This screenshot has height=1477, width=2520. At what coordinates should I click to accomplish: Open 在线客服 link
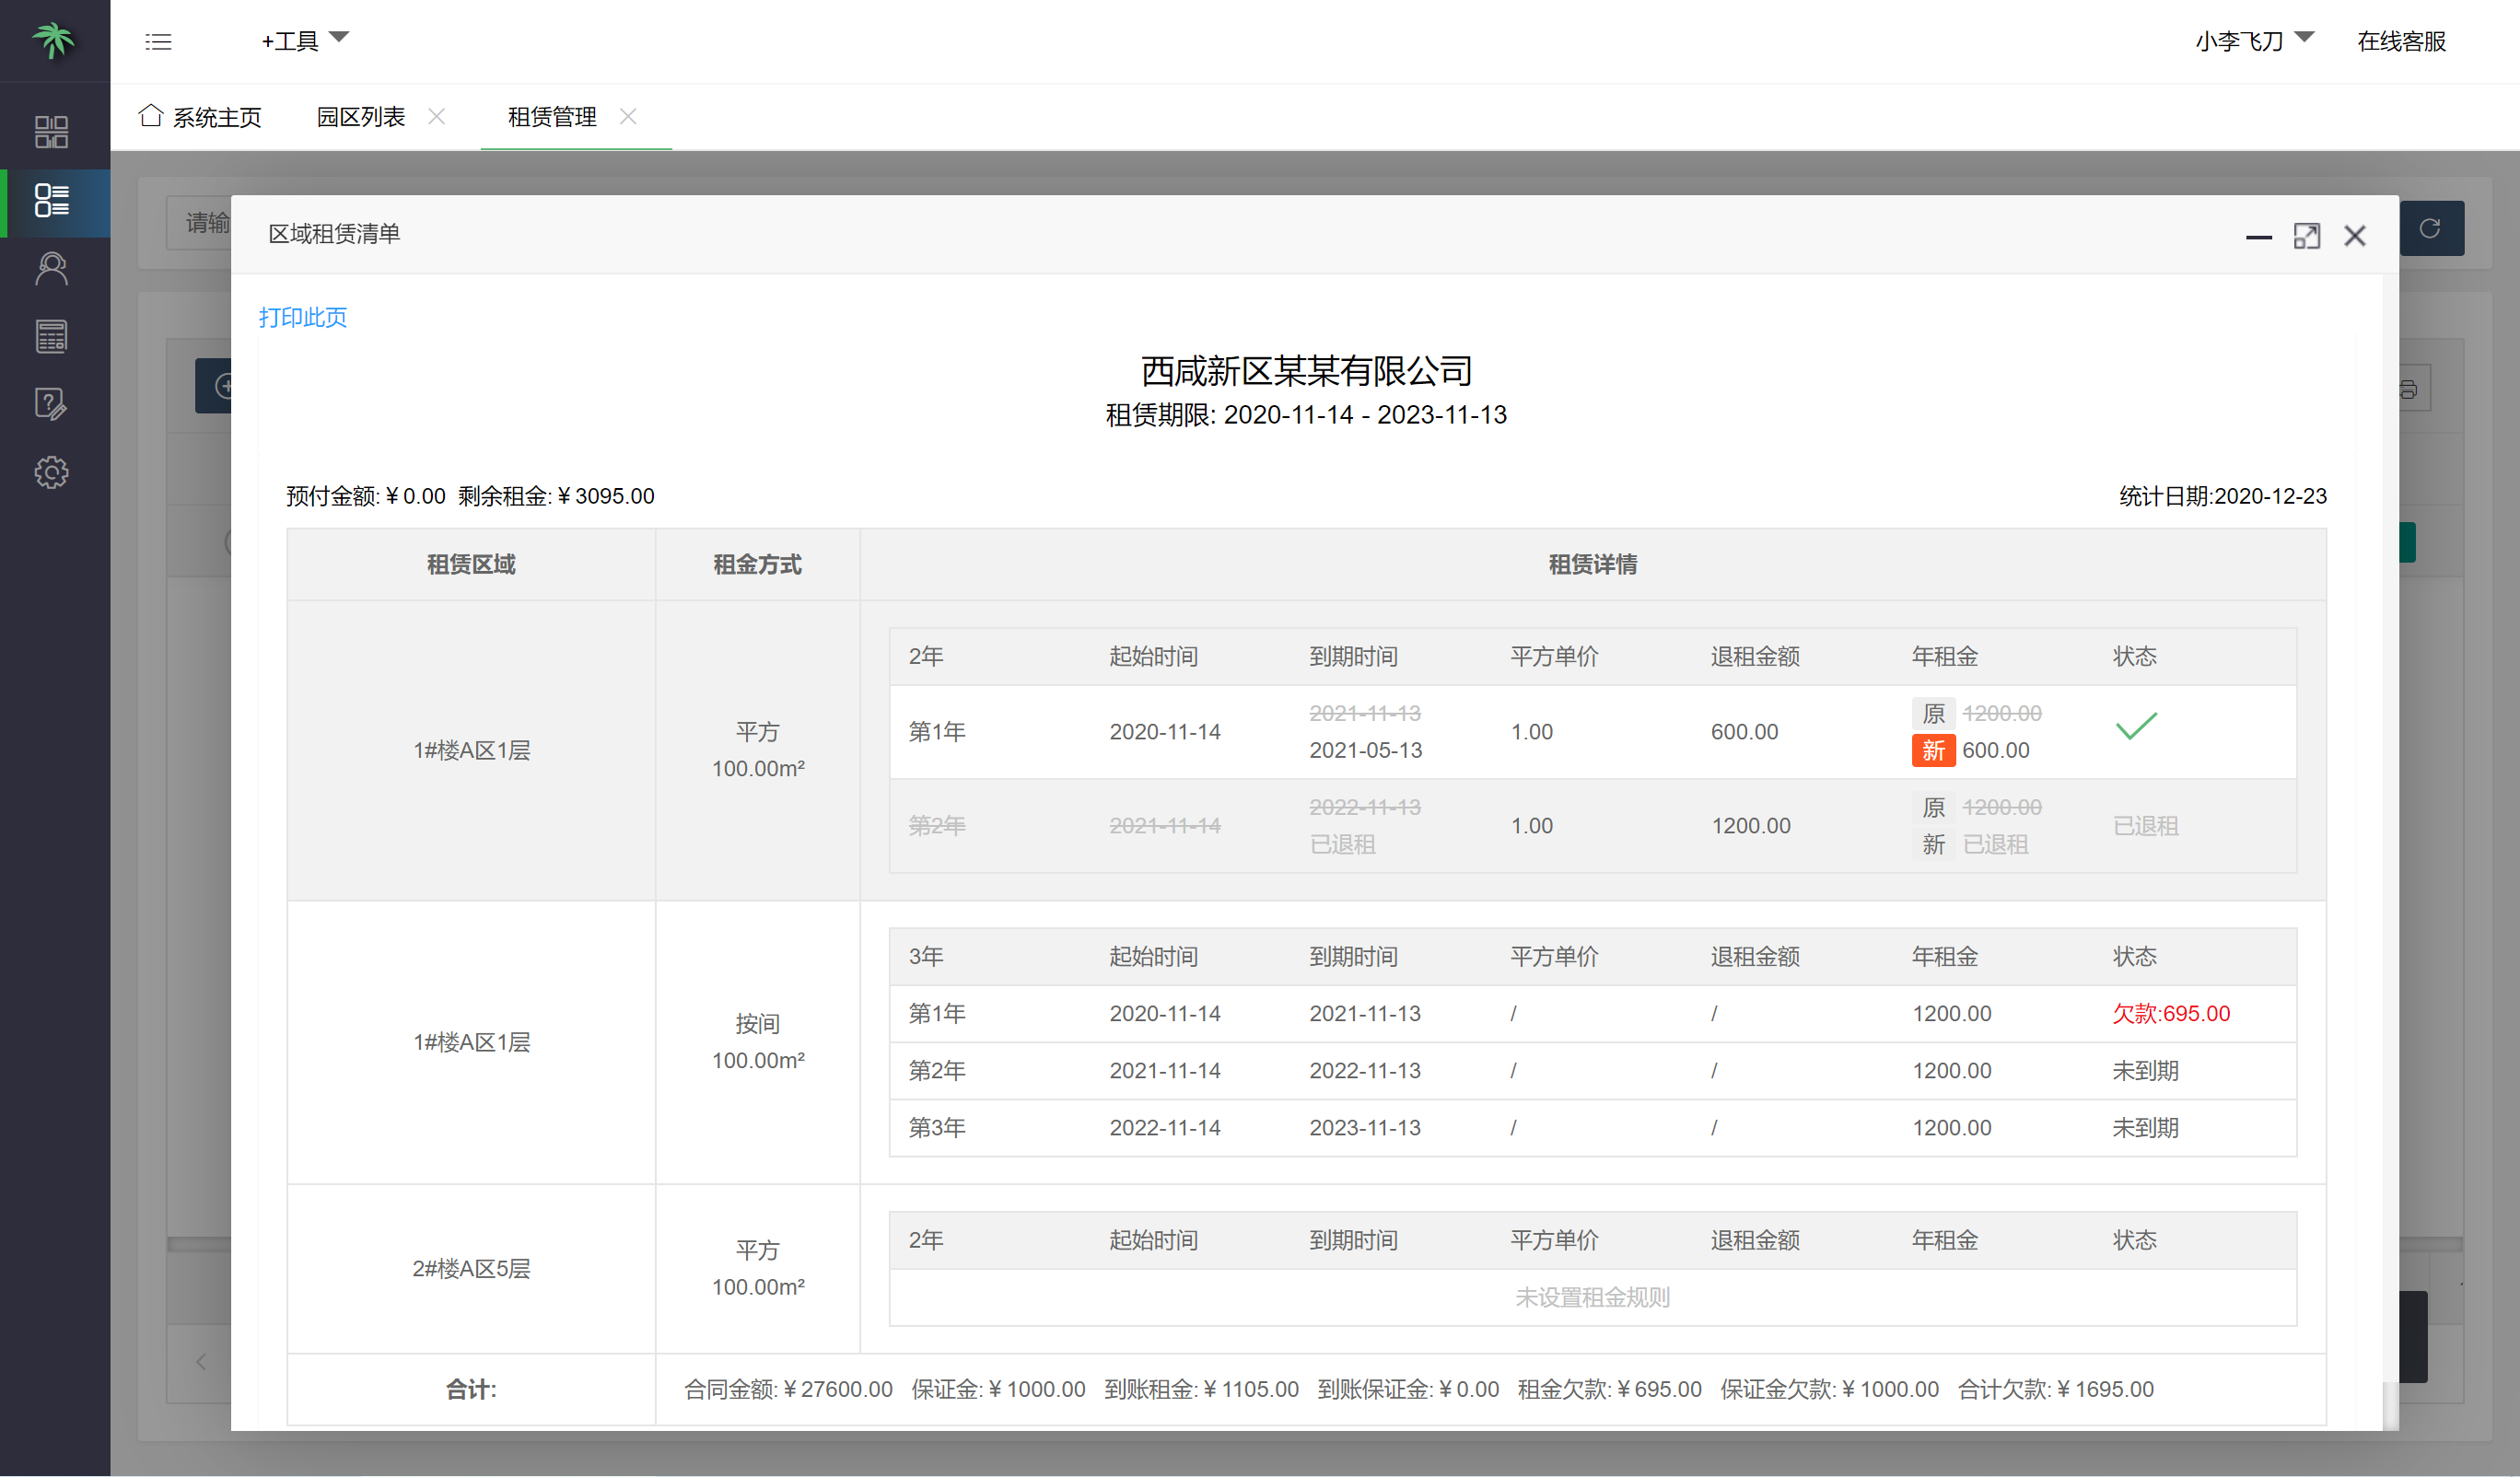tap(2401, 41)
